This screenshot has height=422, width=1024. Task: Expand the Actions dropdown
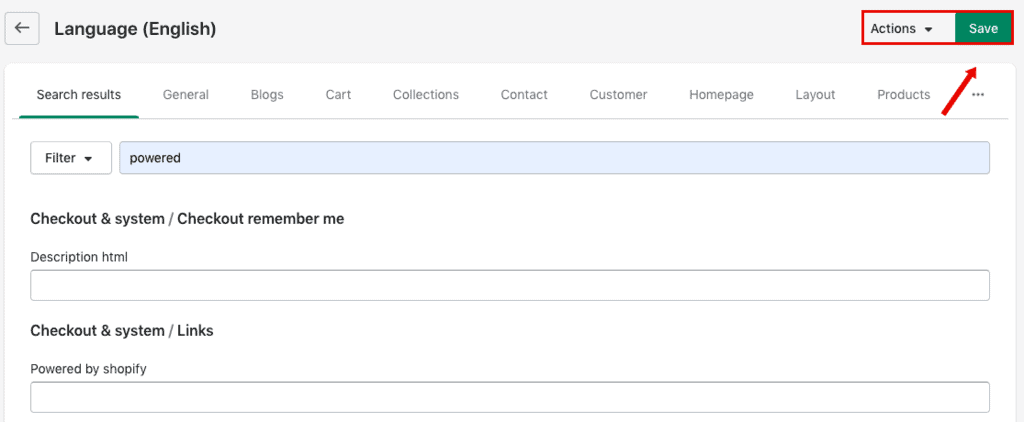point(902,29)
